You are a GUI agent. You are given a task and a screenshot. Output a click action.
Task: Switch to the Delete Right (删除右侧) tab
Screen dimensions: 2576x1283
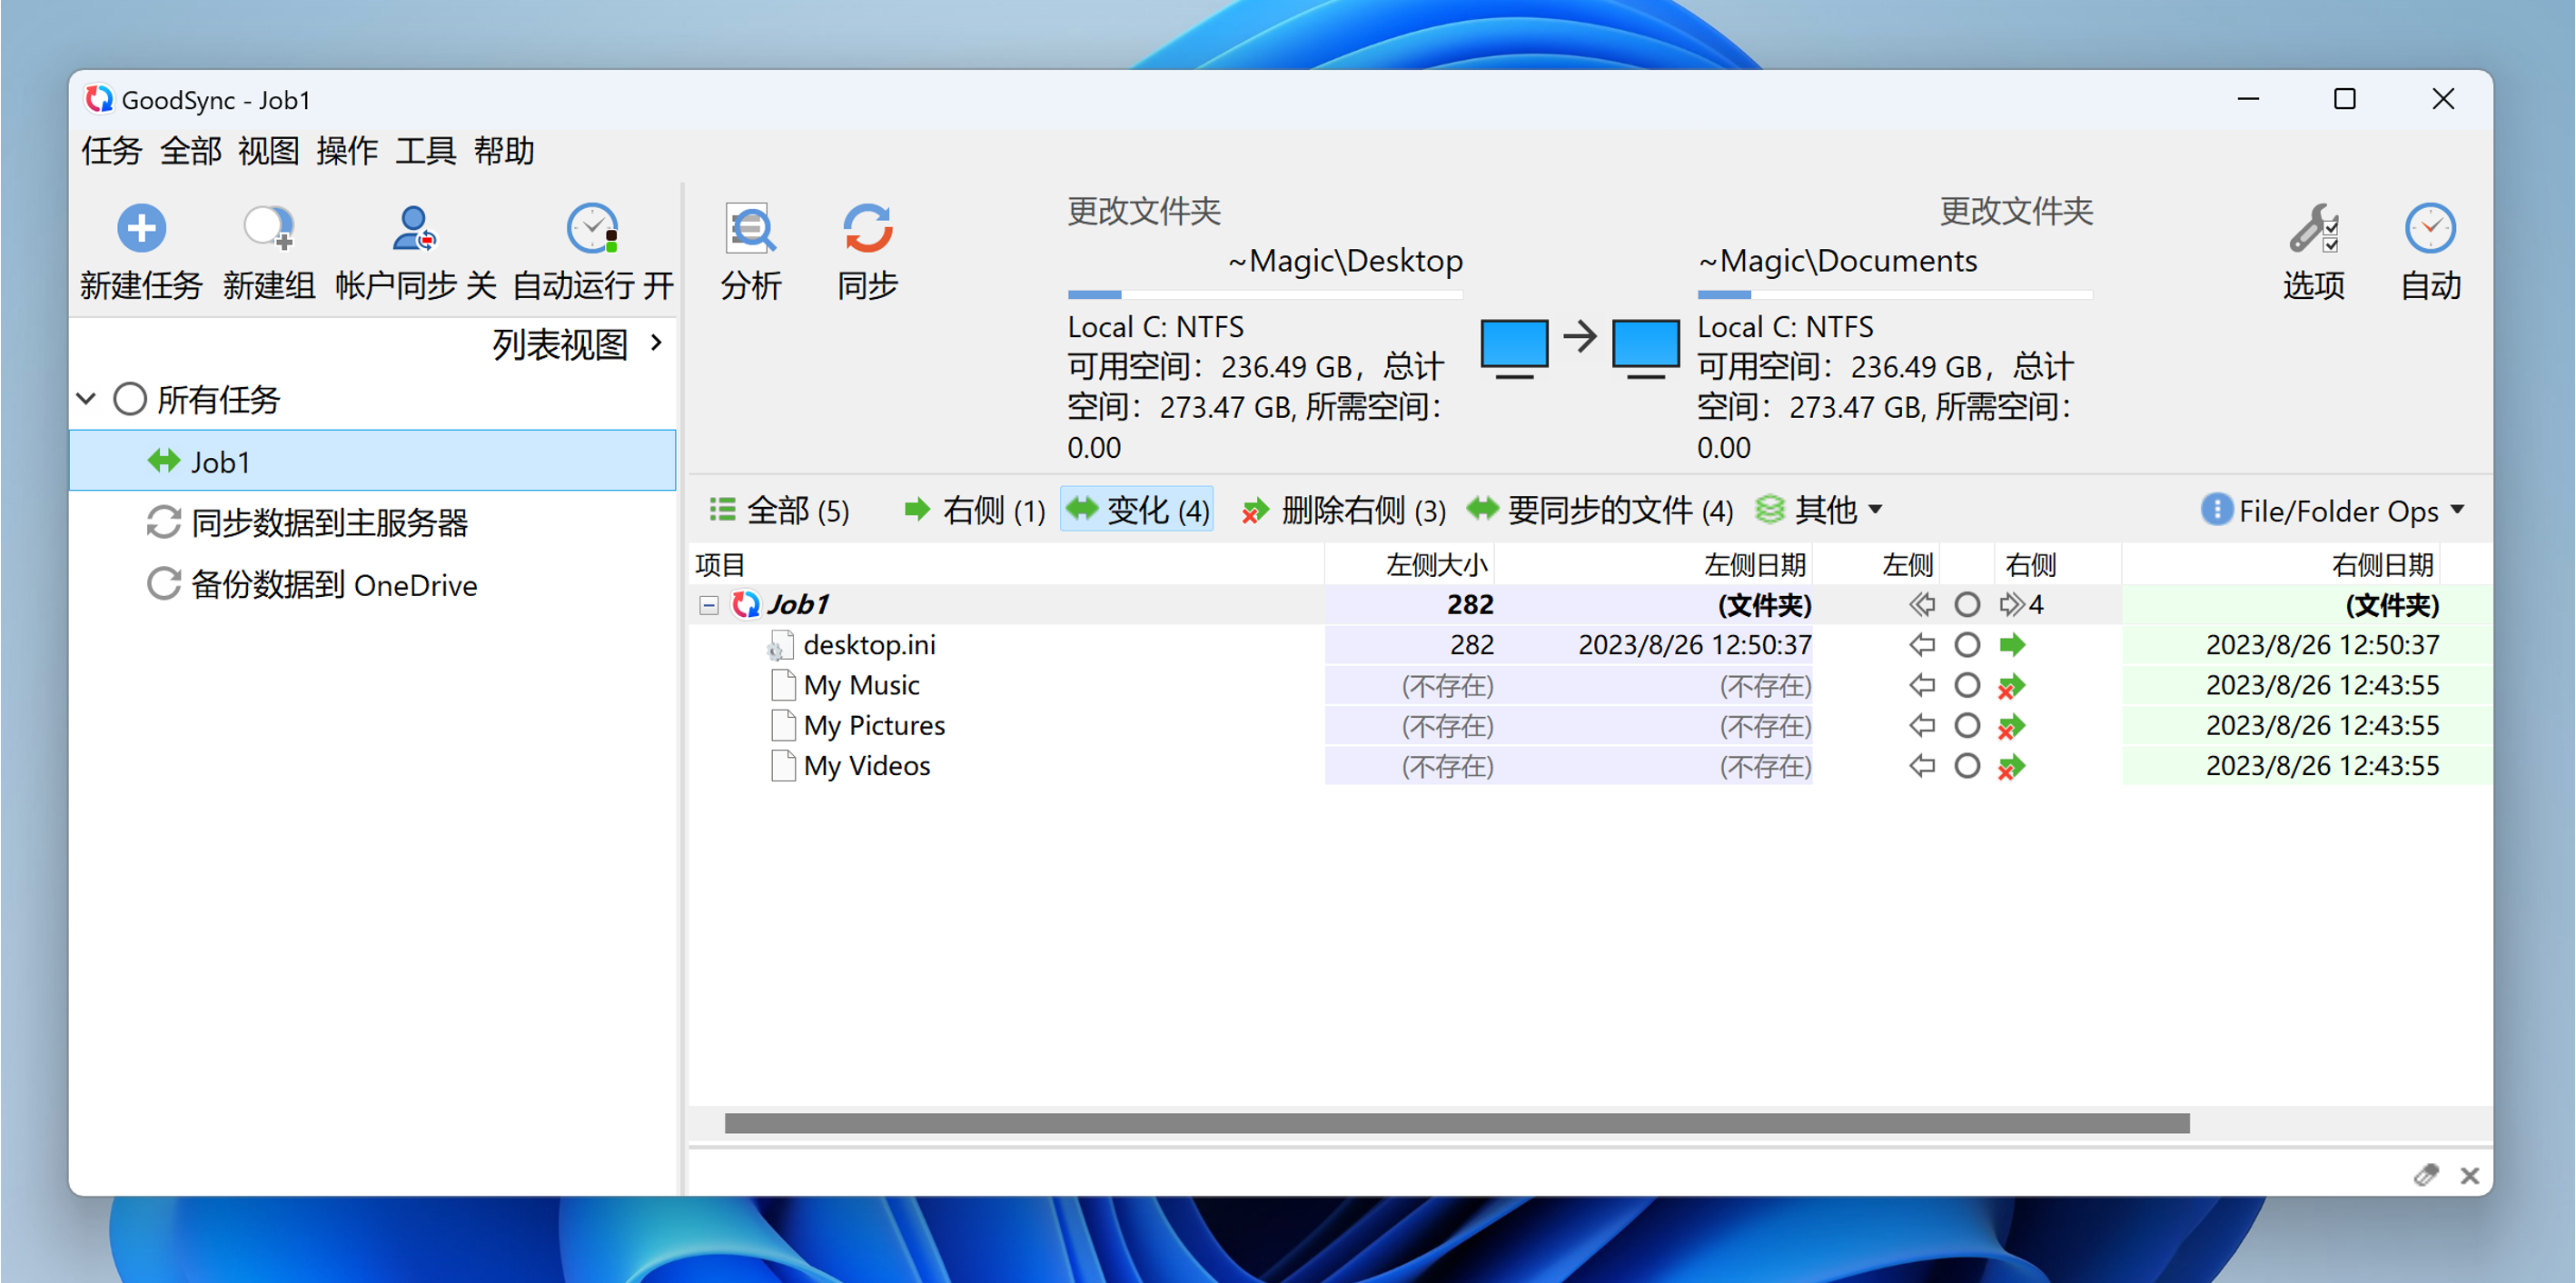pyautogui.click(x=1344, y=511)
